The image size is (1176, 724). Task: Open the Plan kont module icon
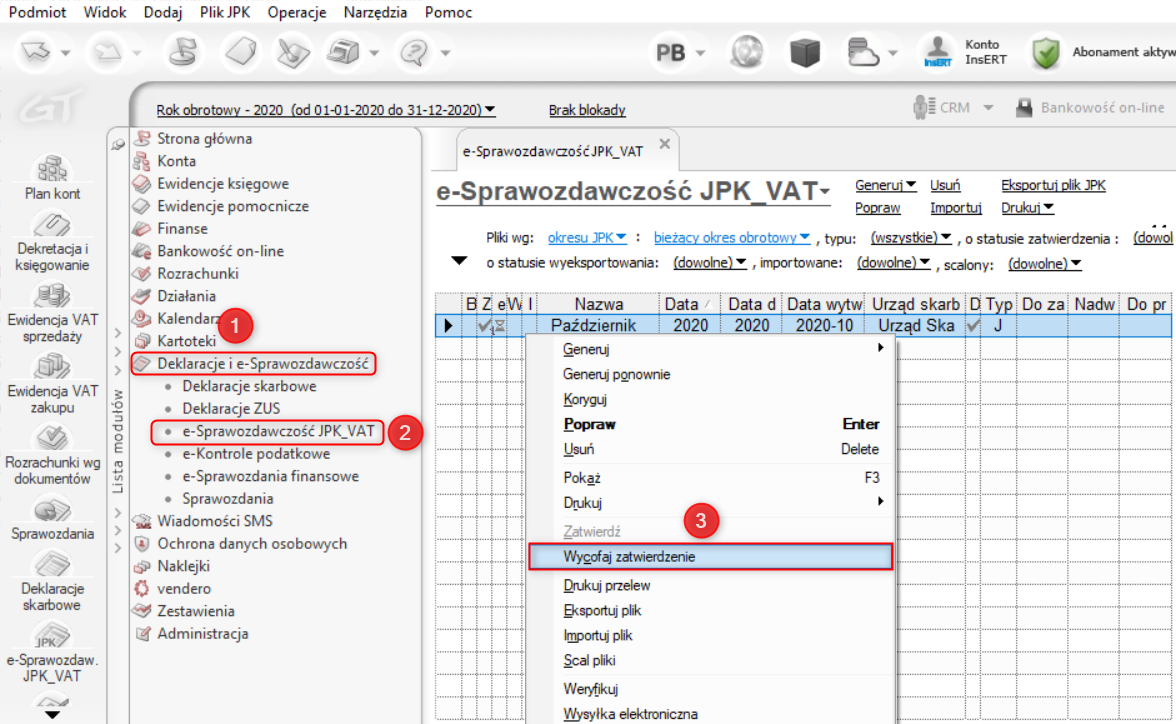tap(52, 169)
